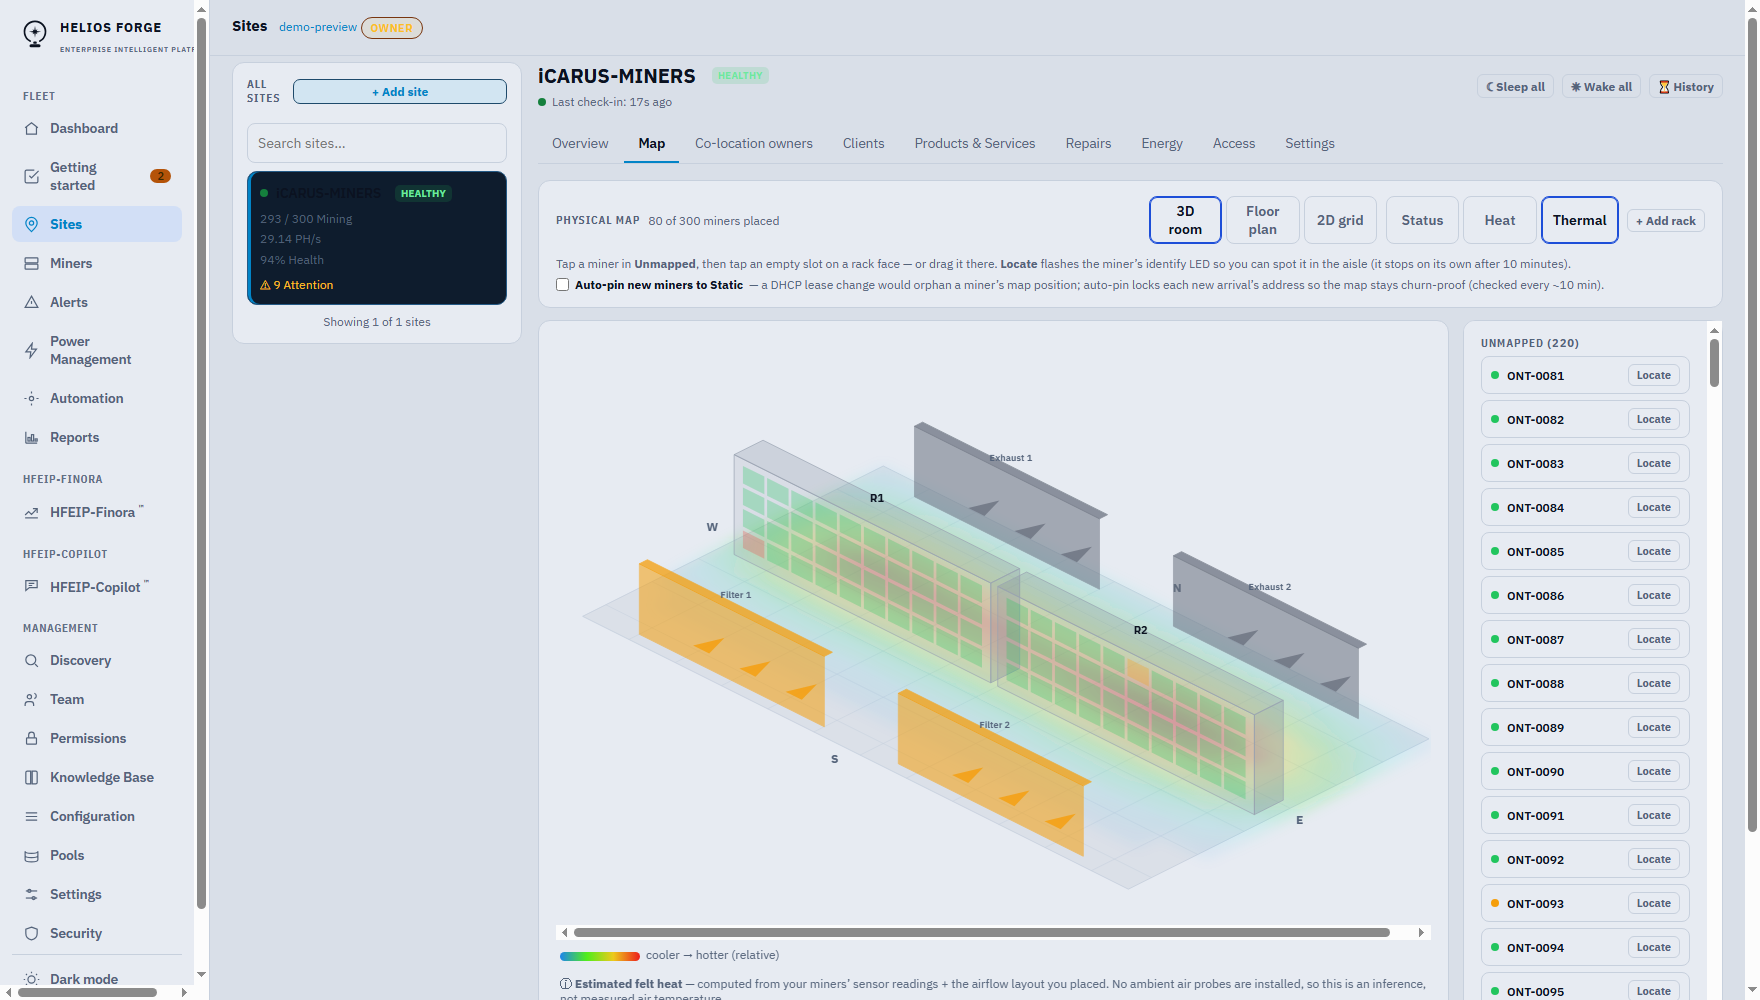Select the Sites location pin icon
Image resolution: width=1760 pixels, height=1000 pixels.
pyautogui.click(x=31, y=224)
